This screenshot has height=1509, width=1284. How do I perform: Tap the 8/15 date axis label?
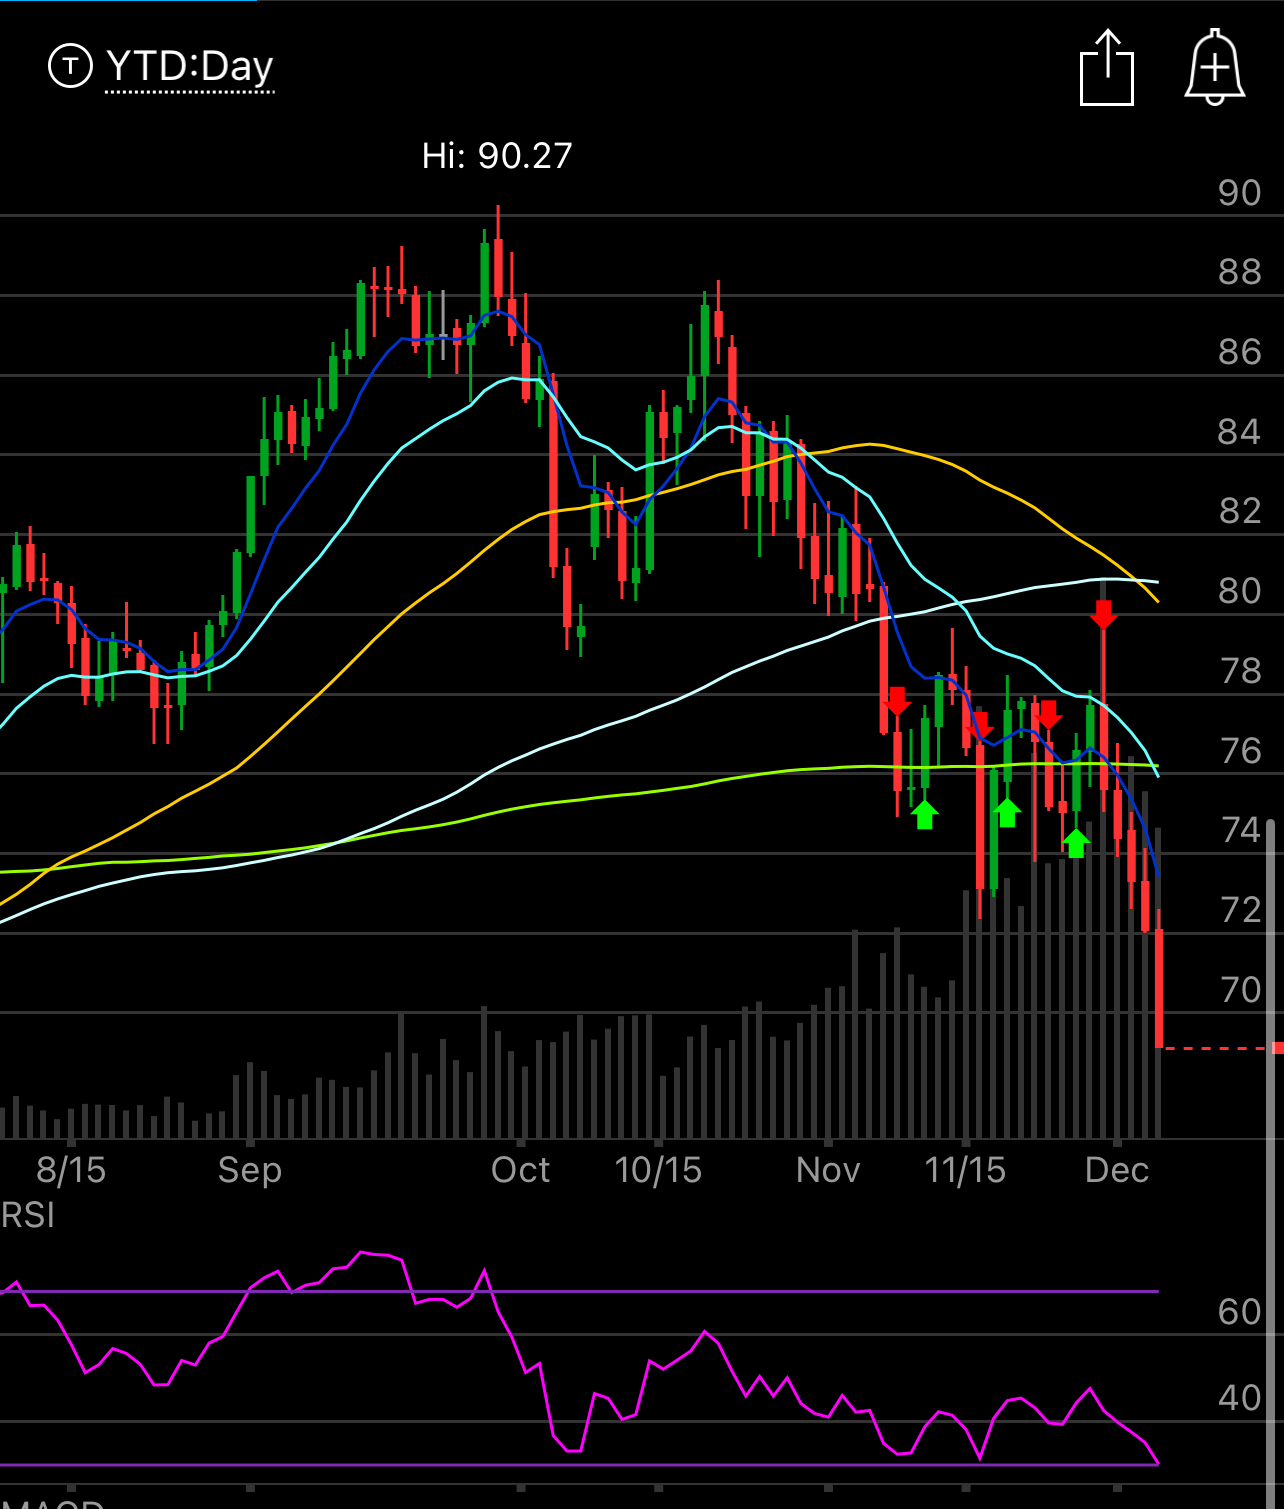pyautogui.click(x=71, y=1169)
